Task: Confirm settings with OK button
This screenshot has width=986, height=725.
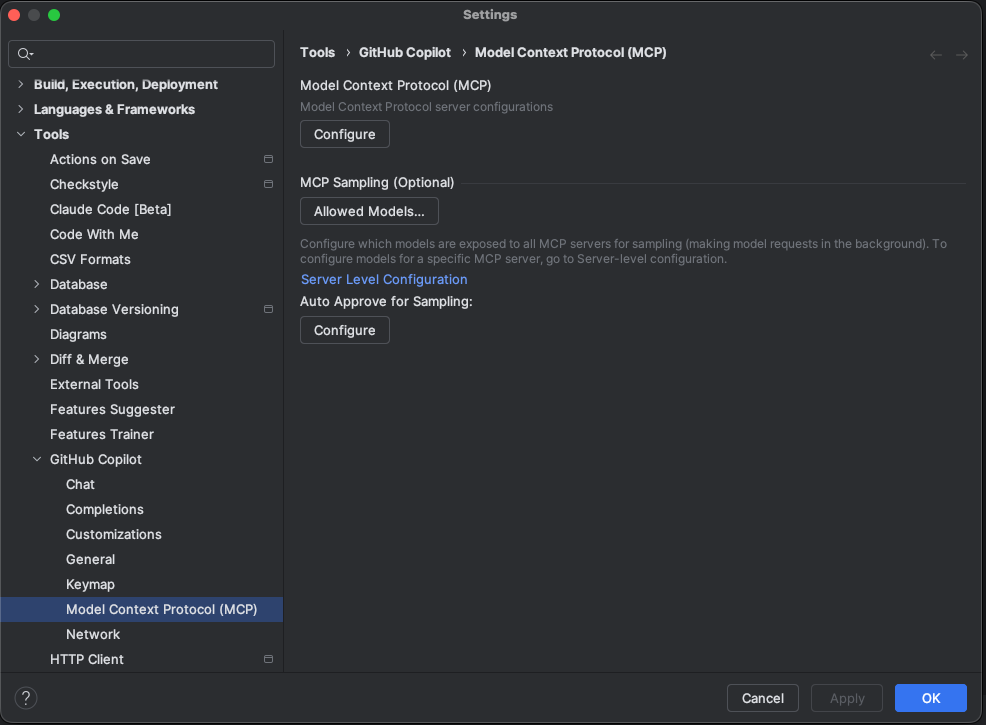Action: (931, 698)
